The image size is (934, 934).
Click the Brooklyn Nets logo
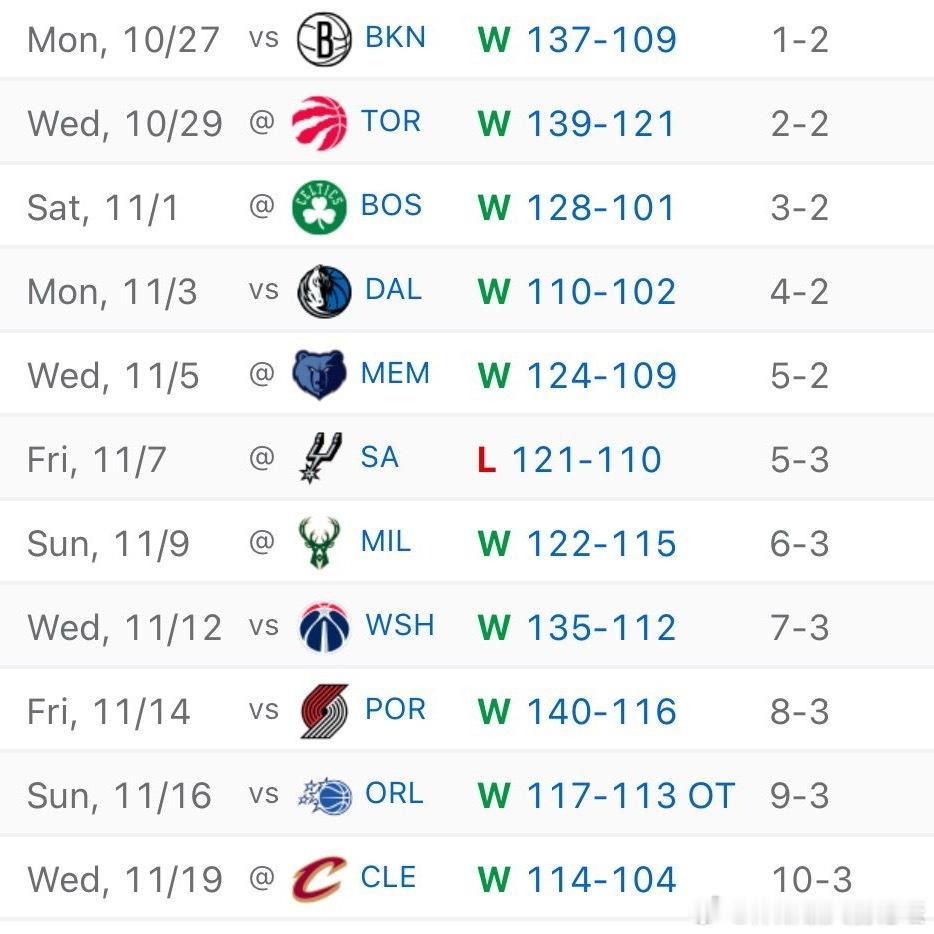coord(324,39)
